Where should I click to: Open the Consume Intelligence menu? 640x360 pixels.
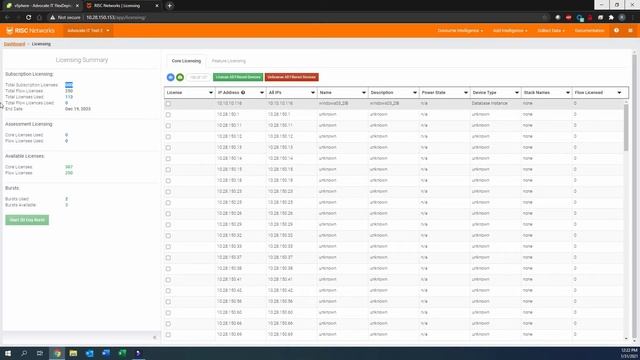[460, 31]
